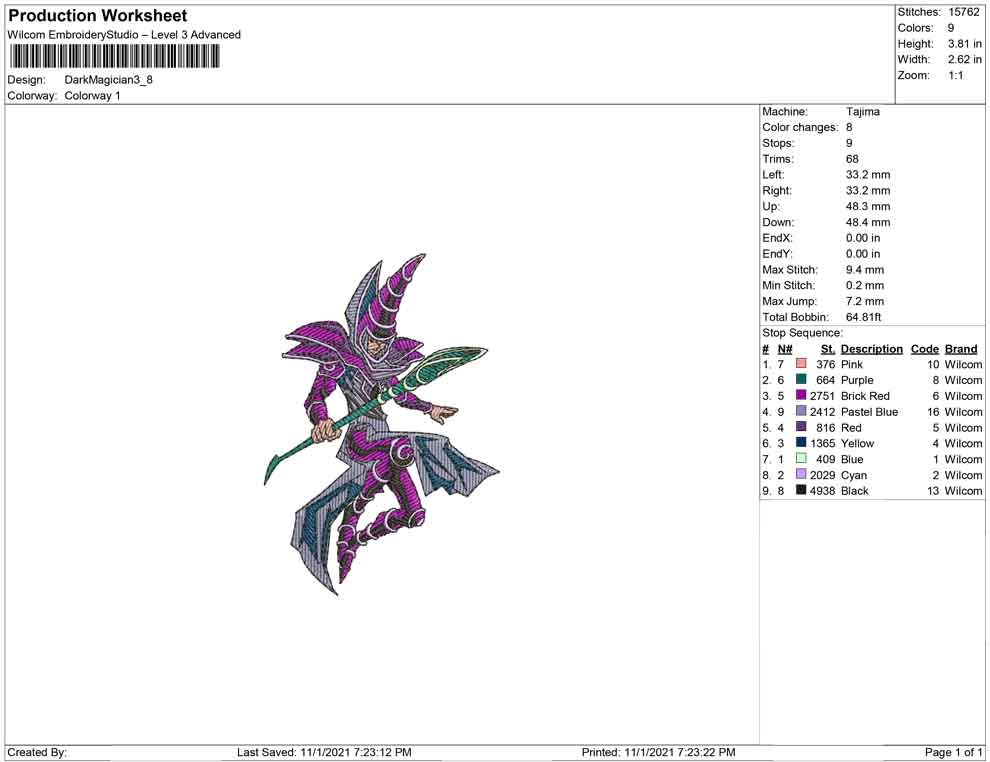Click the Brand column header
Image resolution: width=990 pixels, height=762 pixels.
pos(961,349)
